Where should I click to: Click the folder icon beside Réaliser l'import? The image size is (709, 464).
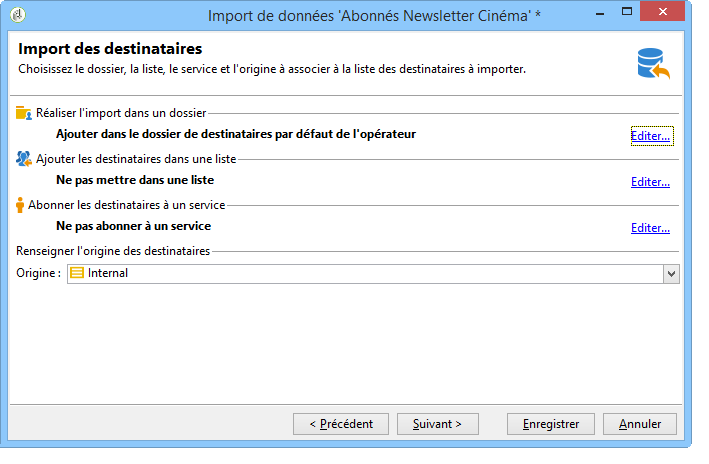[24, 113]
